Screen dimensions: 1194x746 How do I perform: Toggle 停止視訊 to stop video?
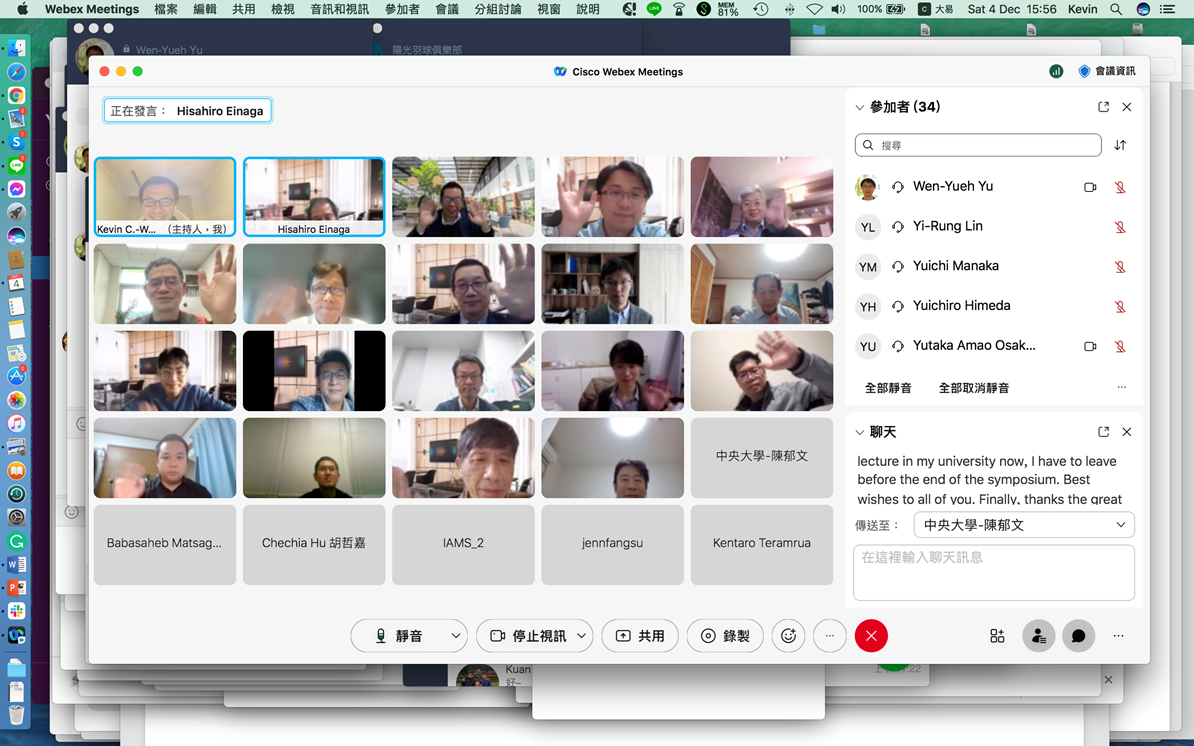tap(528, 636)
